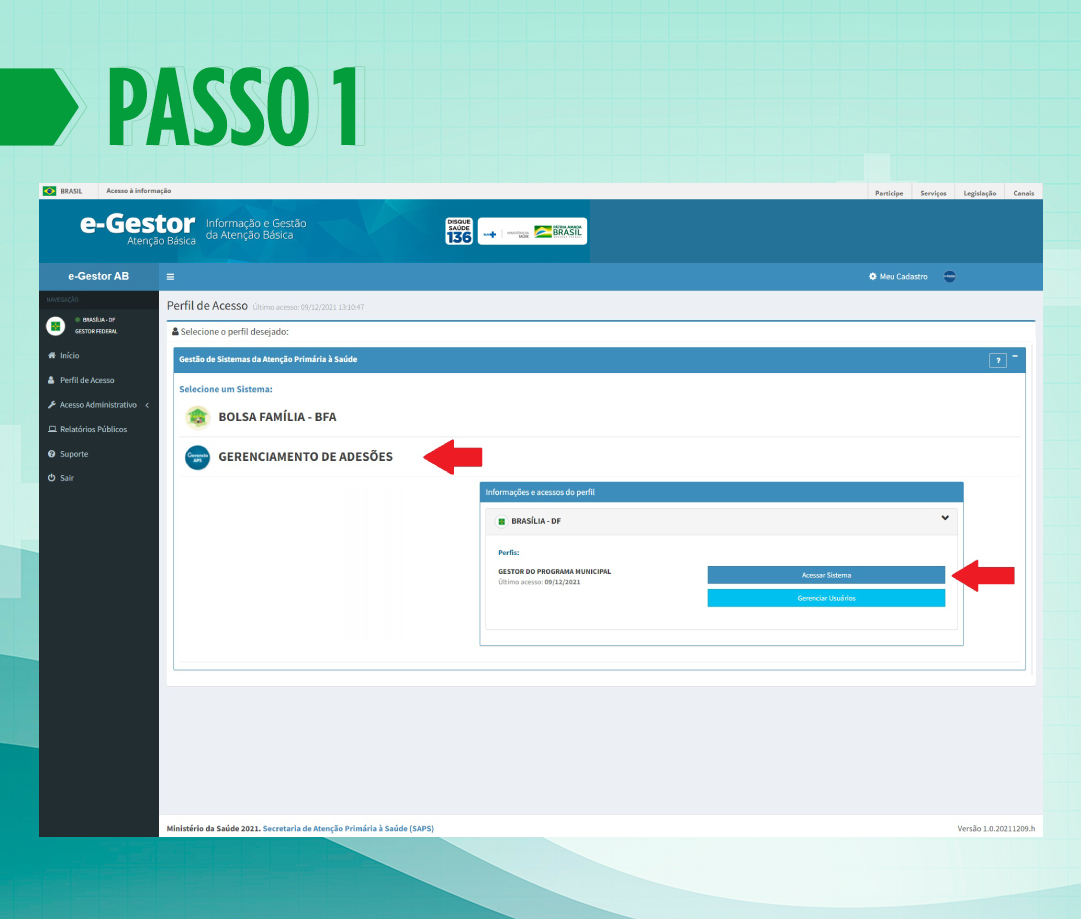Expand Acesso Administrativo submenu arrow
Viewport: 1081px width, 919px height.
point(147,405)
